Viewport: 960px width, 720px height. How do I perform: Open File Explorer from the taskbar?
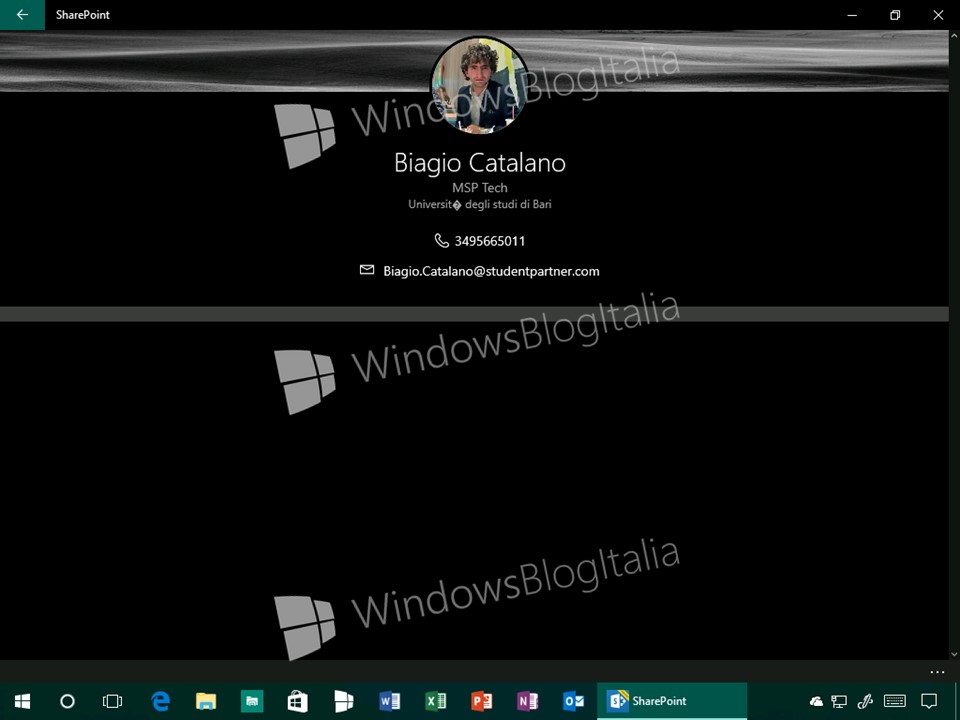point(206,701)
